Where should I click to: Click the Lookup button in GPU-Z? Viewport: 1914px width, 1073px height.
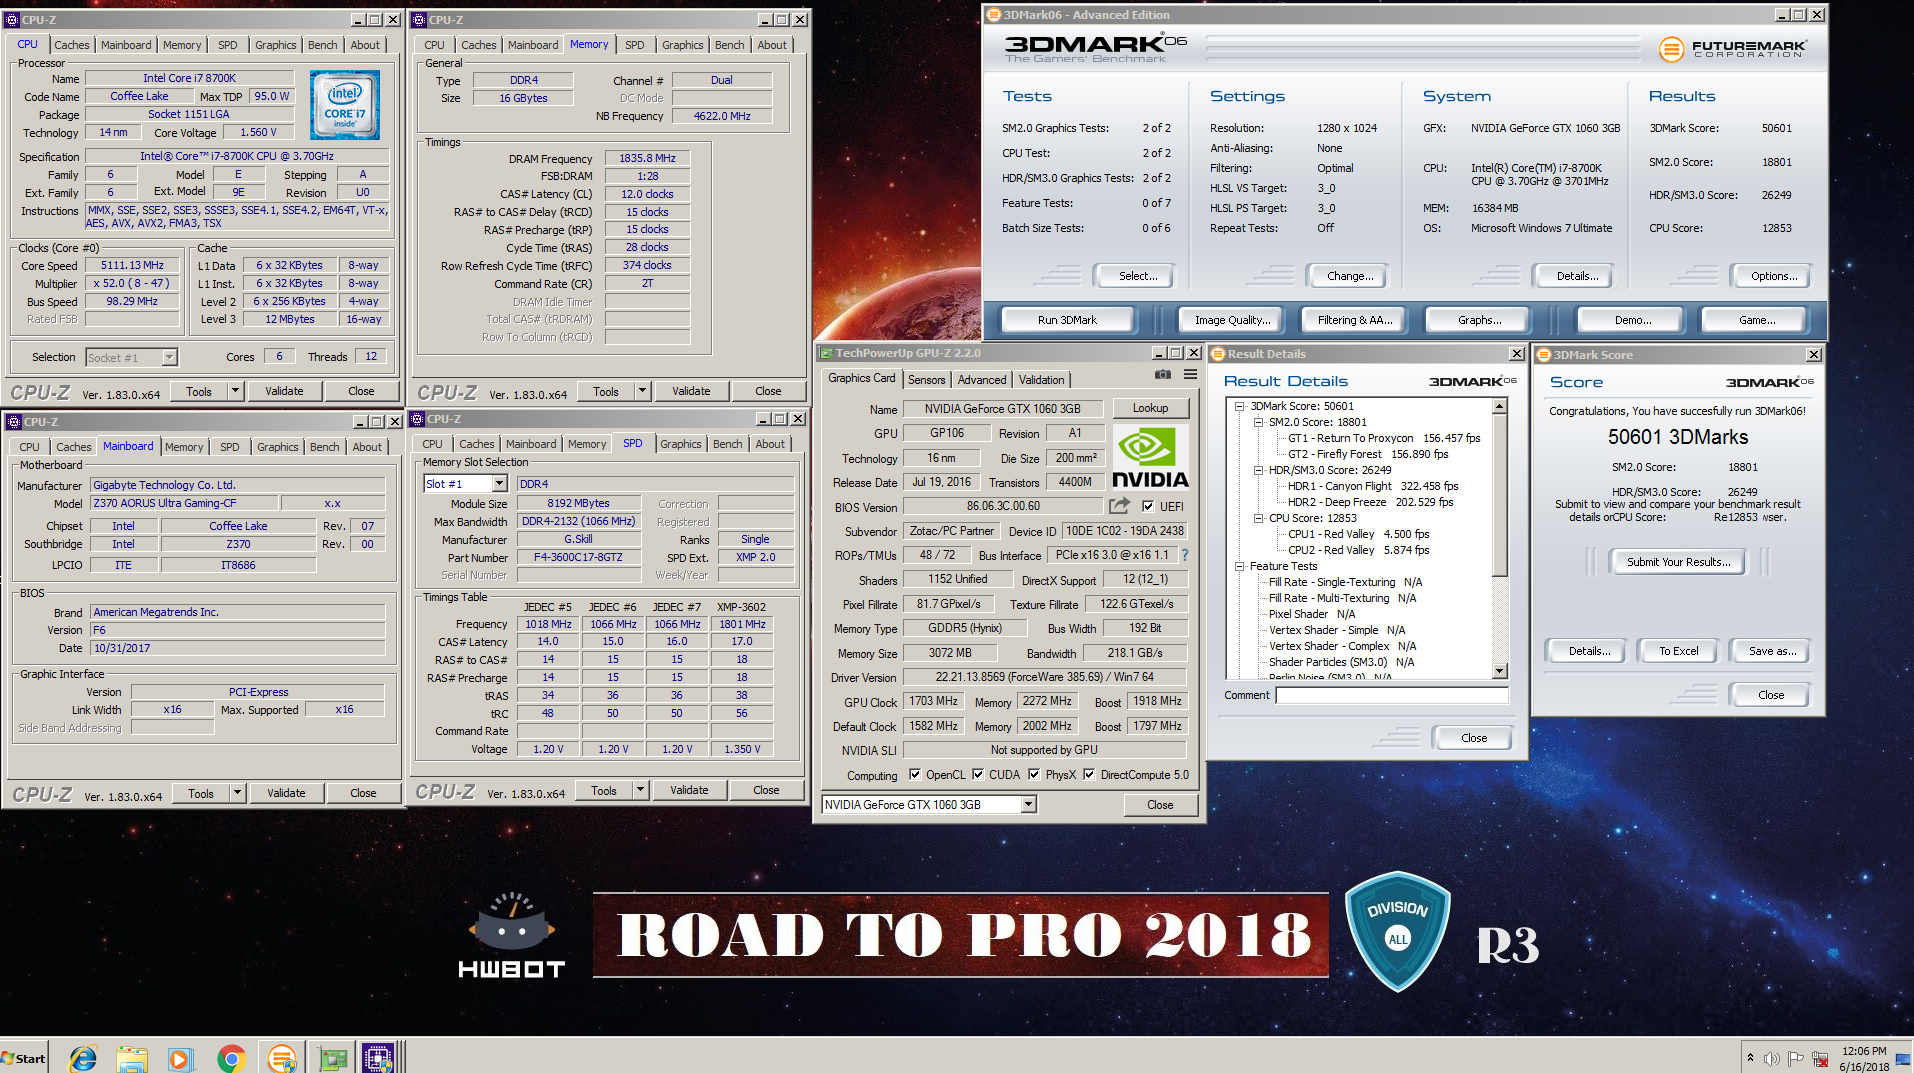pos(1150,408)
